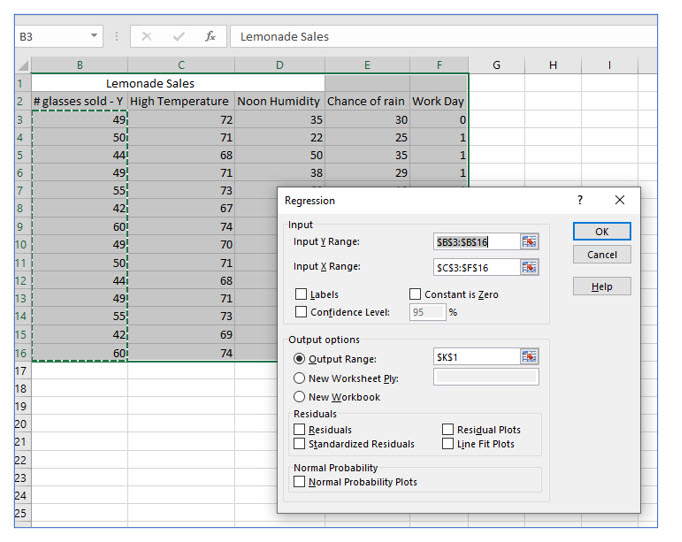682x542 pixels.
Task: Click the '# glasses sold - Y' header cell
Action: pos(80,101)
